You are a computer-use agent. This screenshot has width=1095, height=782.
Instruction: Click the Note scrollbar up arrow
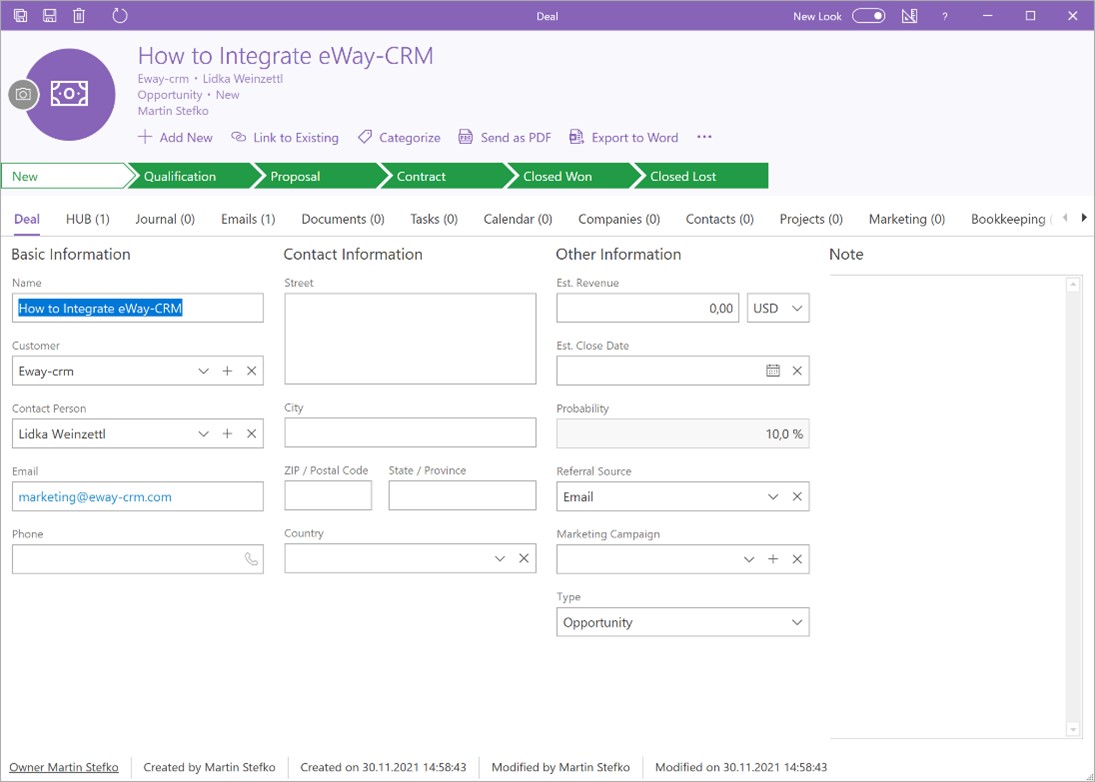1073,285
